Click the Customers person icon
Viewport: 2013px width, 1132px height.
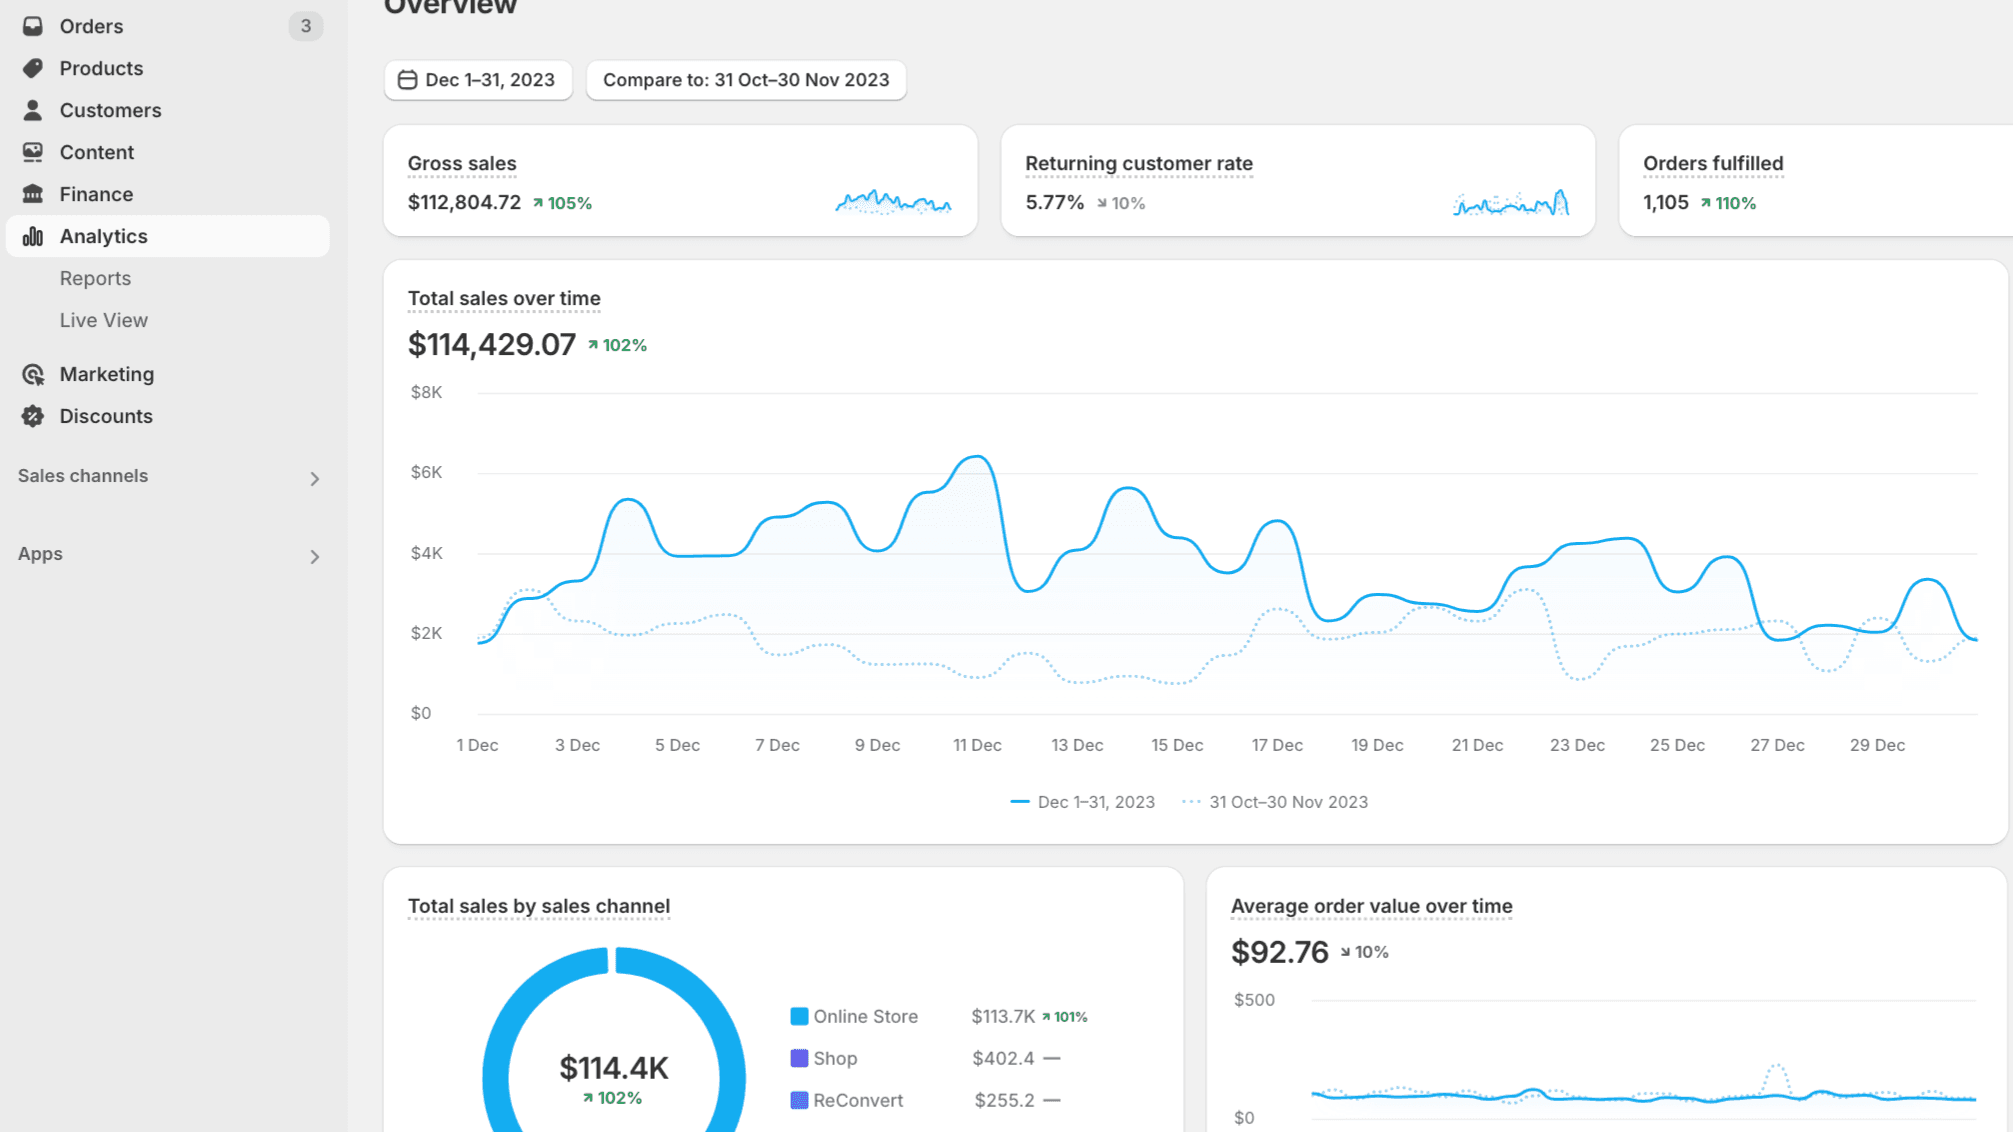click(x=32, y=110)
